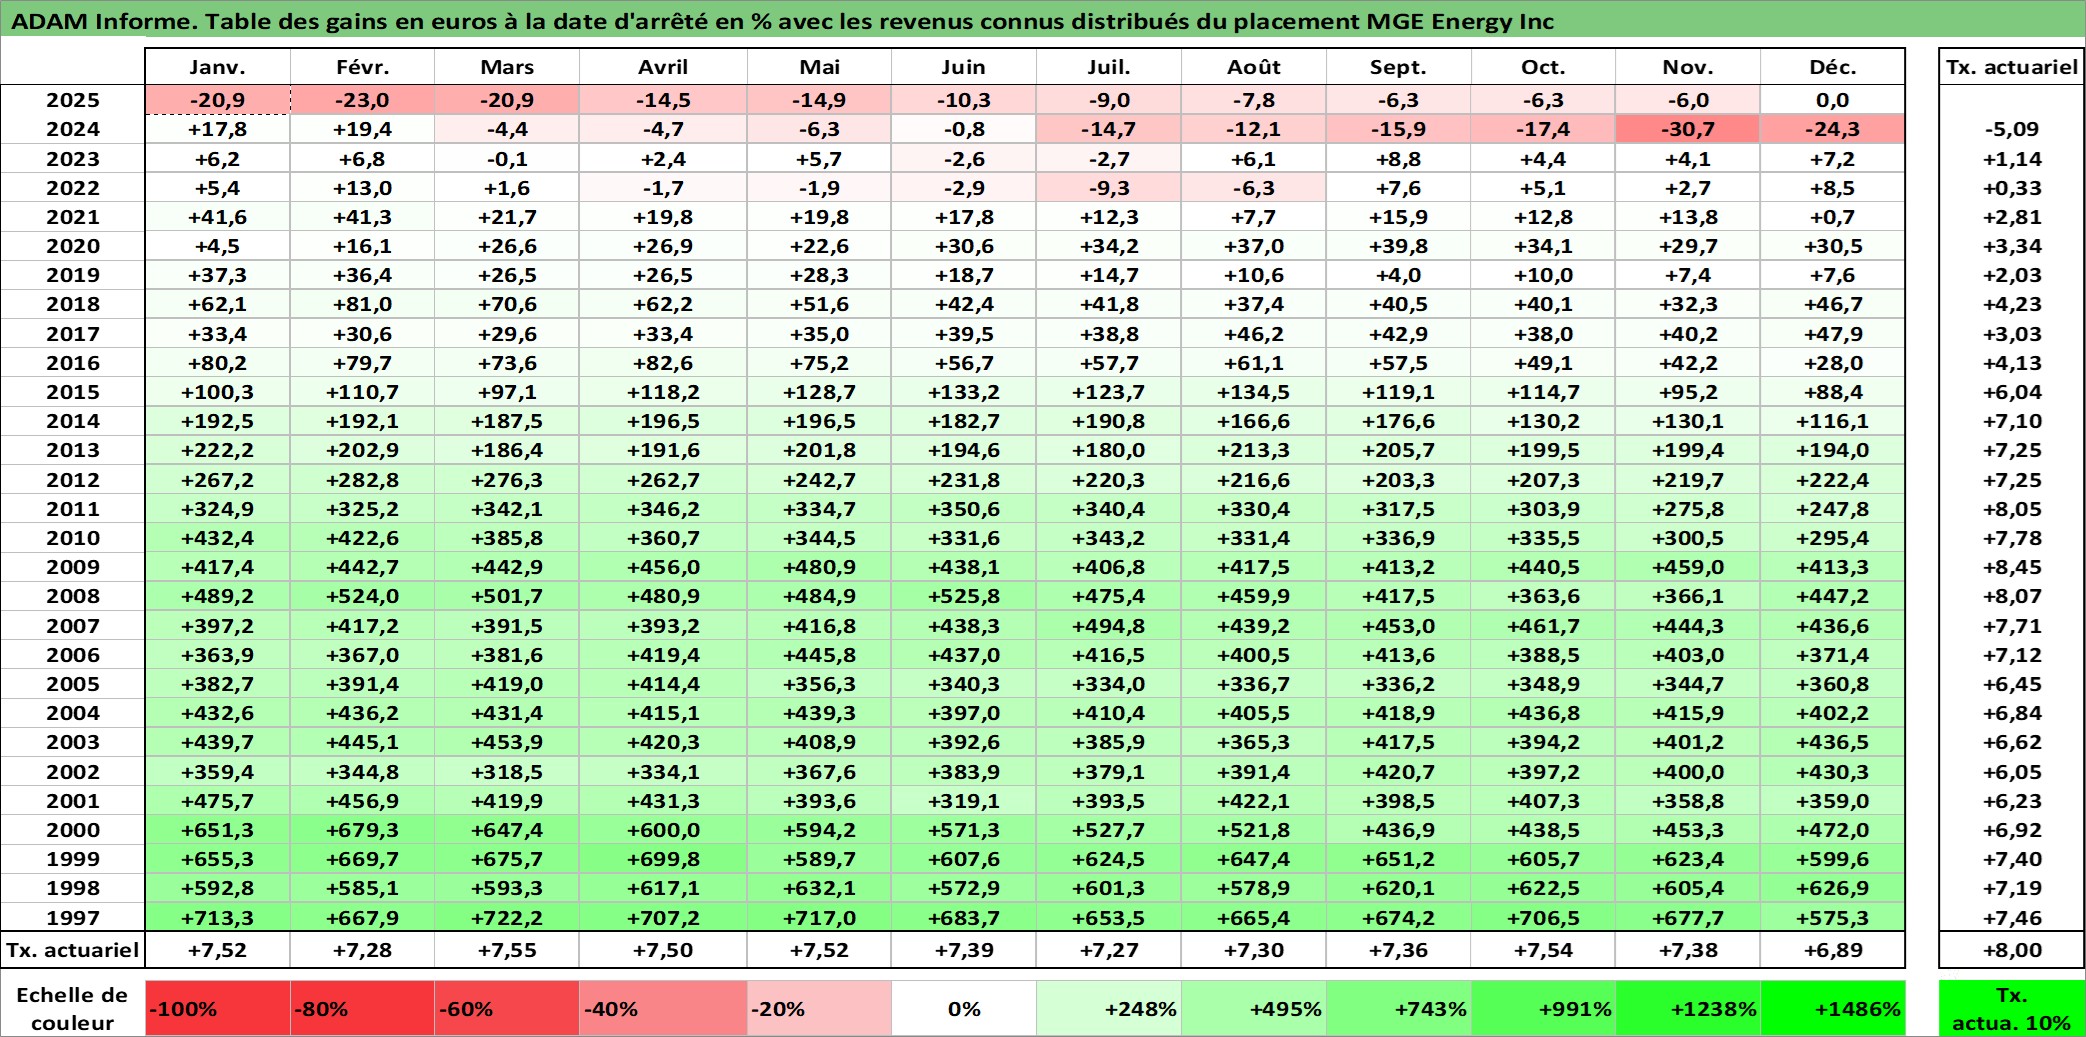Screen dimensions: 2086x1037
Task: Pick the -60% color scale swatch
Action: tap(507, 1008)
